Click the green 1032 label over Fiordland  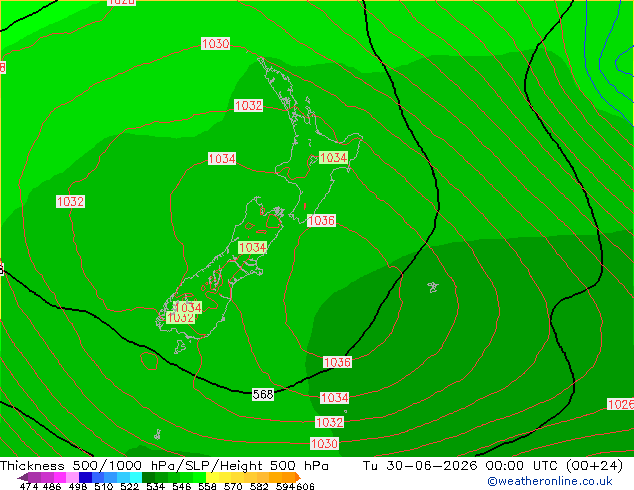[180, 318]
